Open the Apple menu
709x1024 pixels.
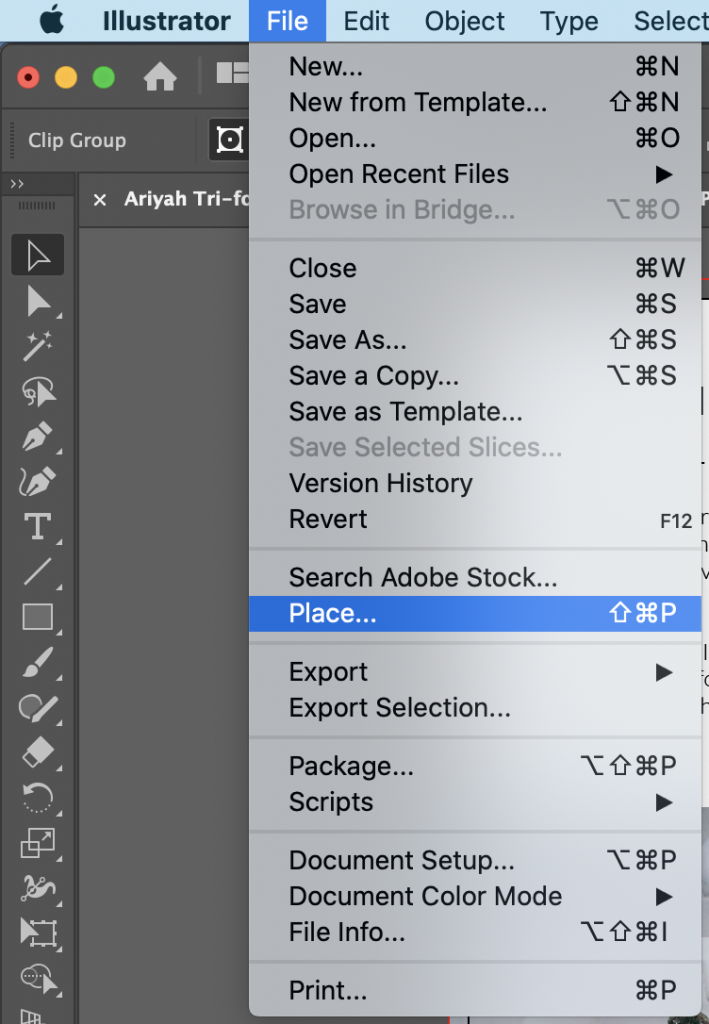pyautogui.click(x=52, y=21)
